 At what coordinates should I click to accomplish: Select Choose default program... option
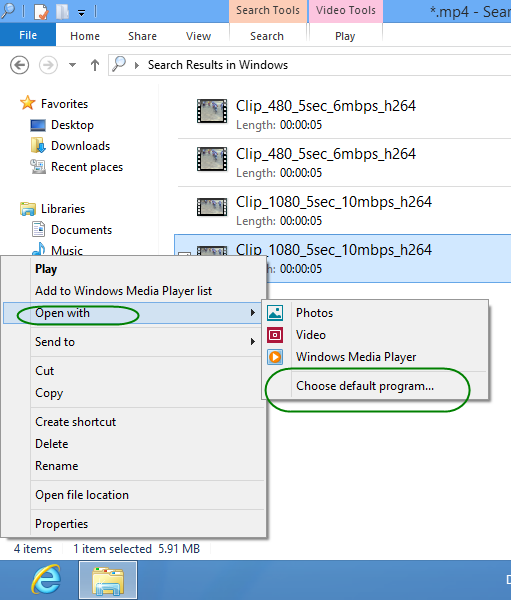click(375, 386)
